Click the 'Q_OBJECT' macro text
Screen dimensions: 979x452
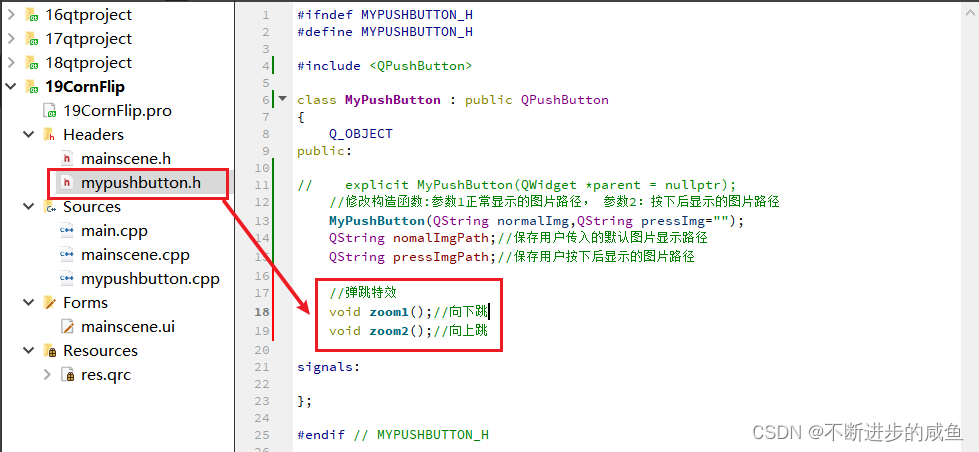[x=361, y=134]
